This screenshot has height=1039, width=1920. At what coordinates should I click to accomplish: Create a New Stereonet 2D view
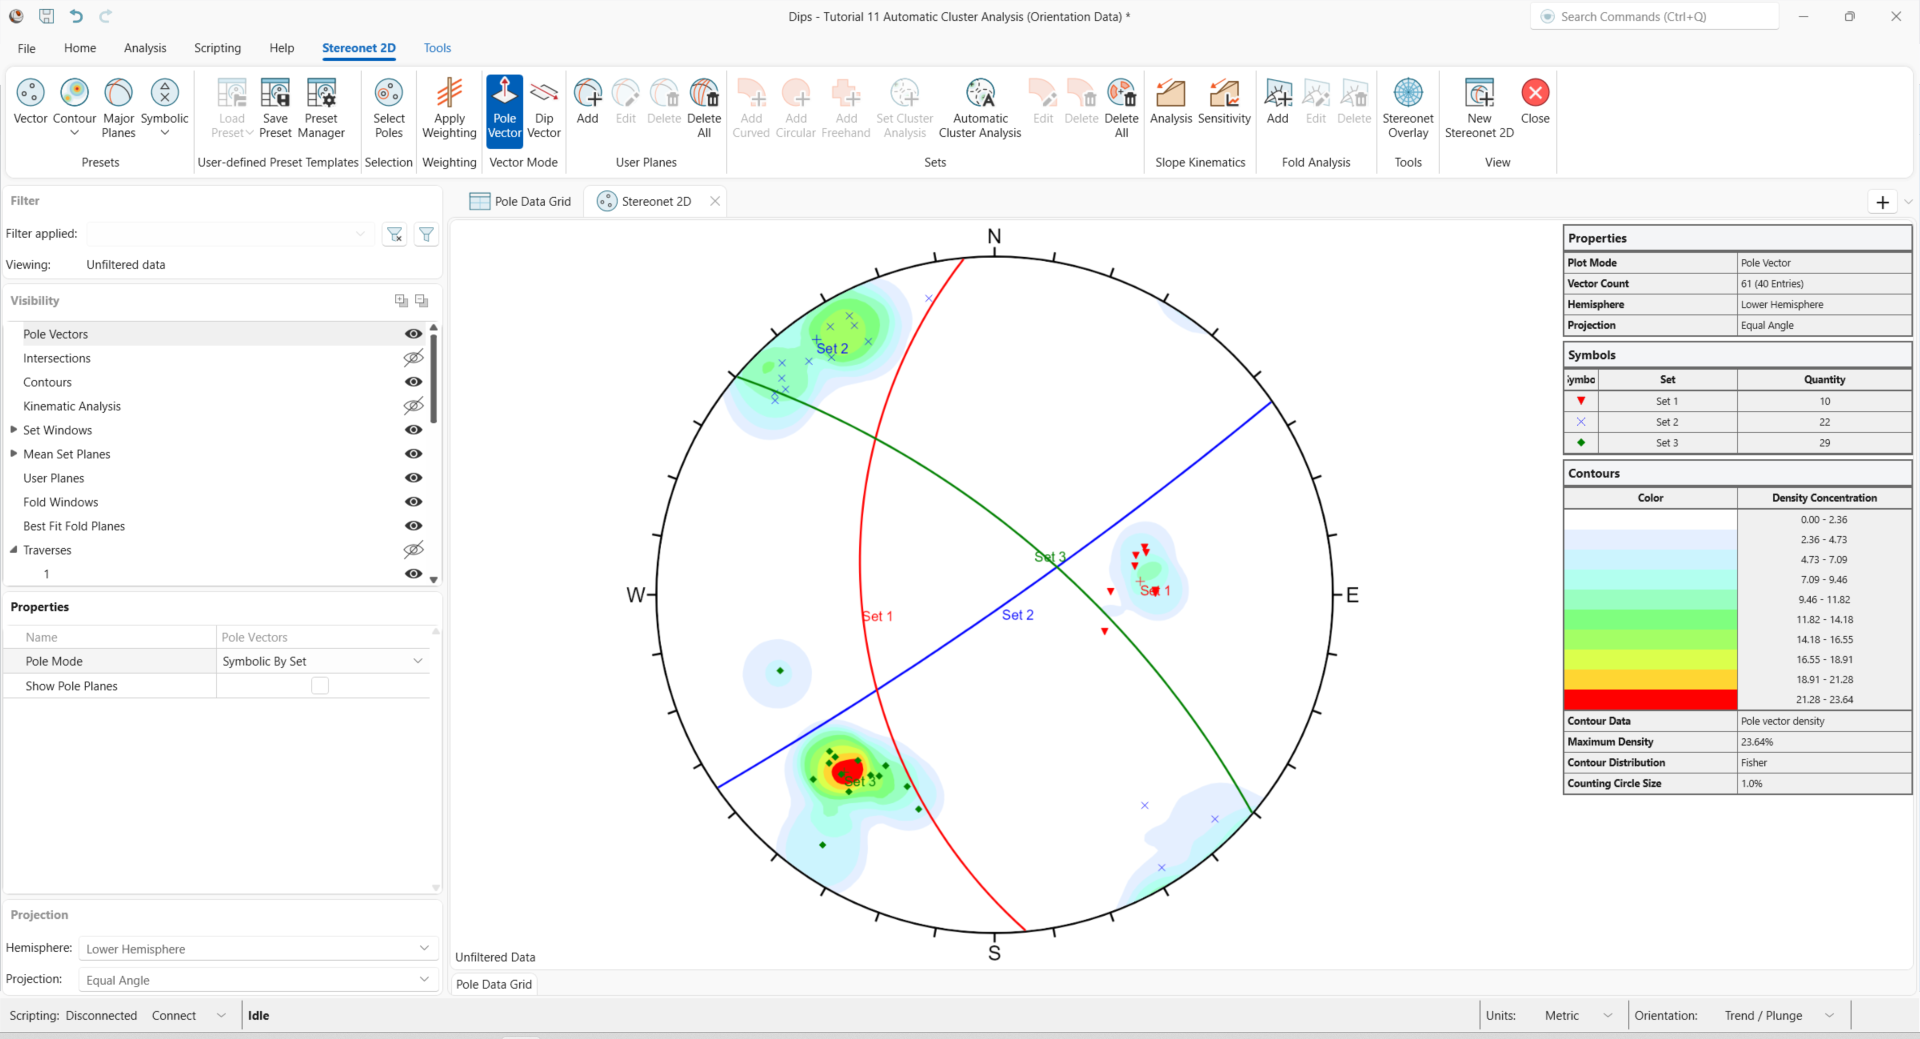click(x=1479, y=108)
